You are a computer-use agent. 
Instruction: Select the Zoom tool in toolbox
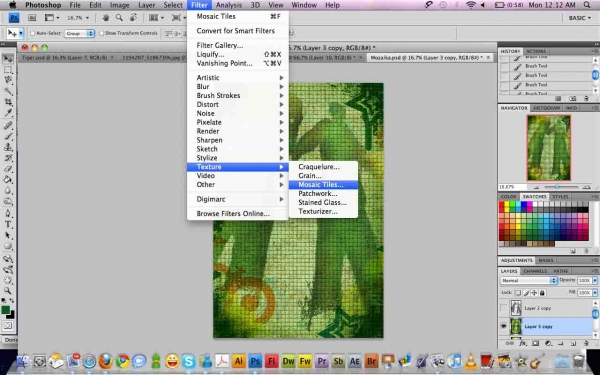(x=8, y=291)
